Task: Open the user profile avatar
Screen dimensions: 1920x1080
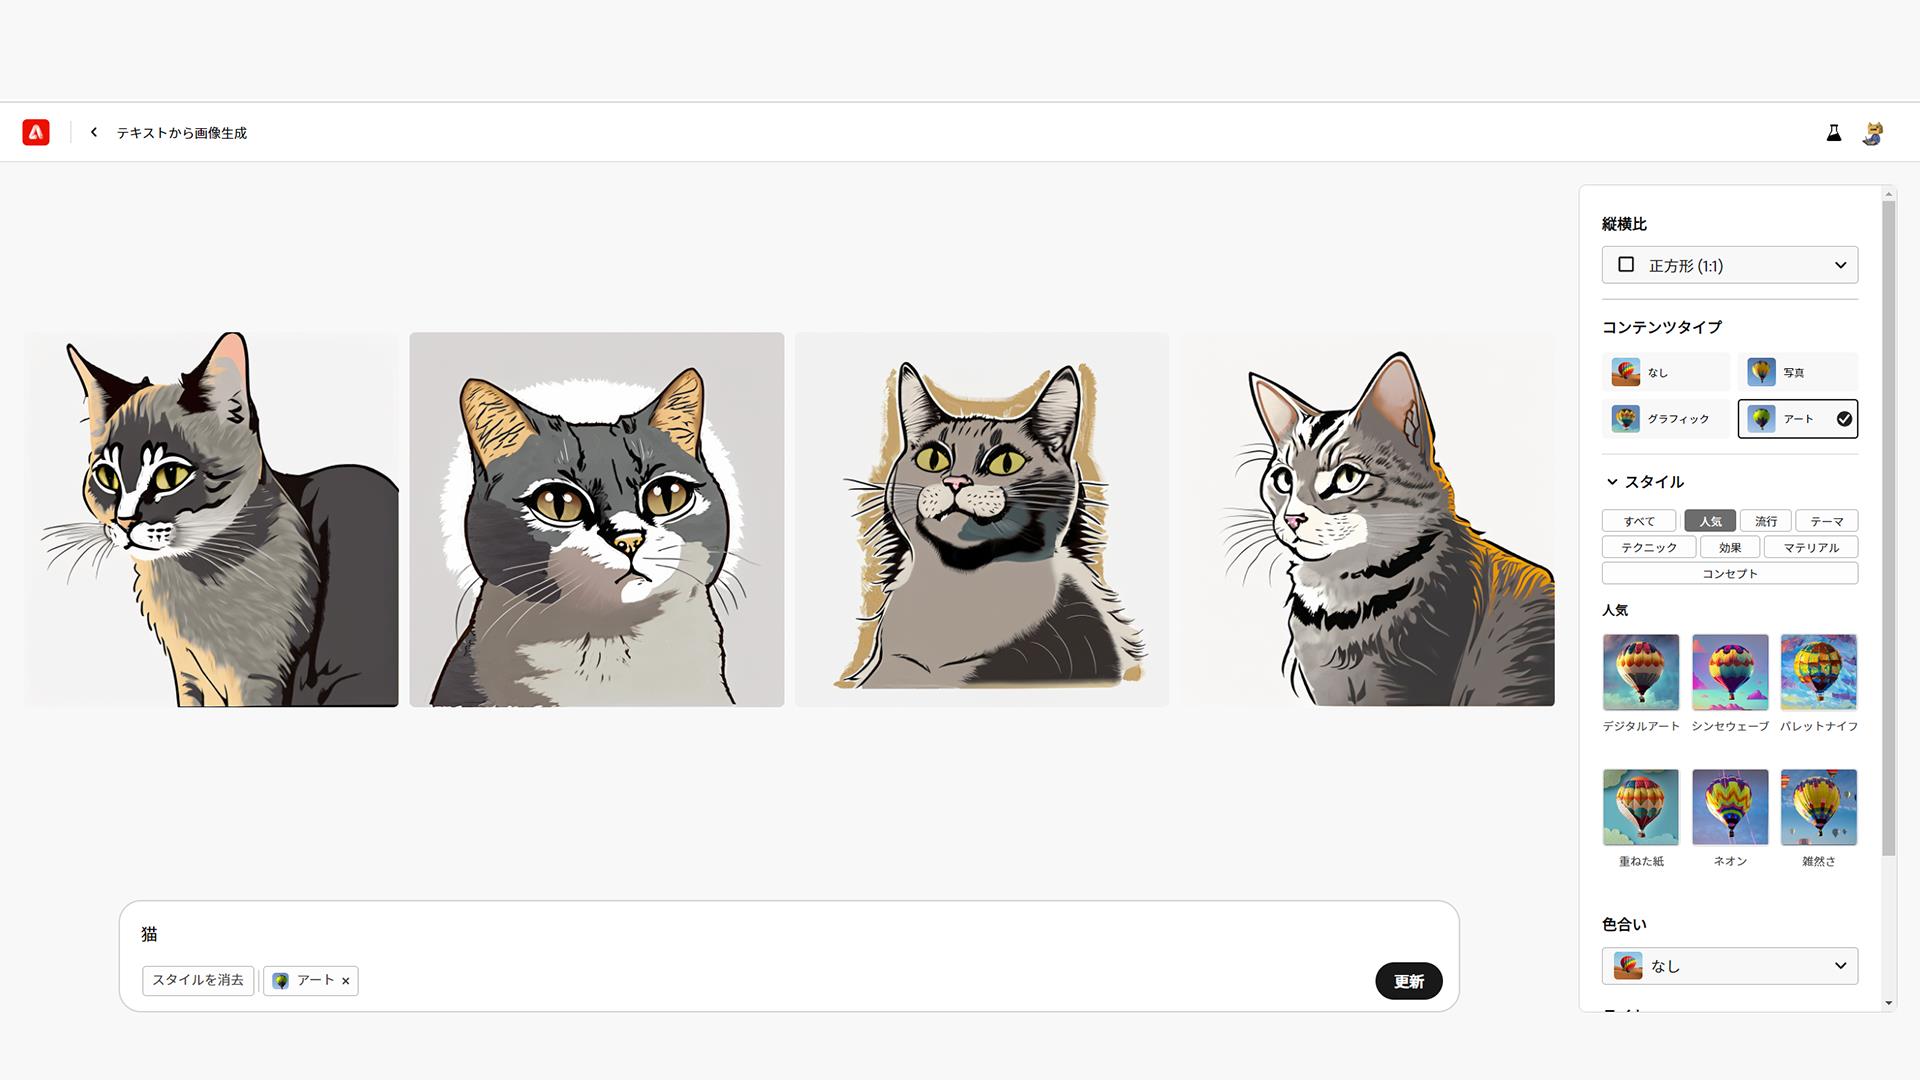Action: click(1873, 133)
